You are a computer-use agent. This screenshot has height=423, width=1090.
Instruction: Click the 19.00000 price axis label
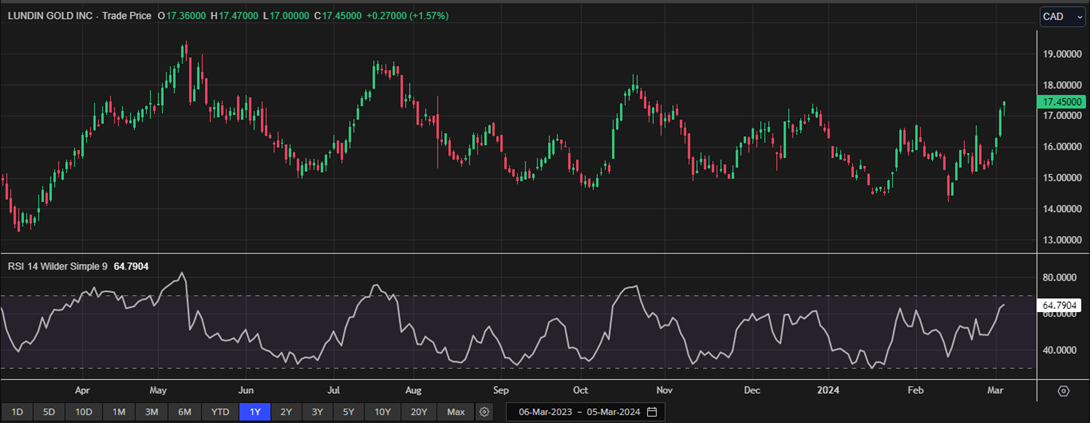point(1061,54)
